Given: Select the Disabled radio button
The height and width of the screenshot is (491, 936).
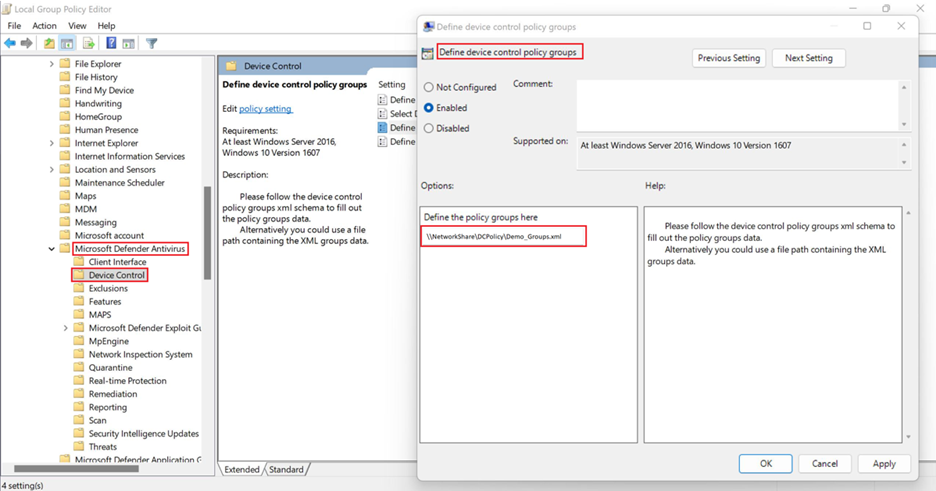Looking at the screenshot, I should point(429,128).
